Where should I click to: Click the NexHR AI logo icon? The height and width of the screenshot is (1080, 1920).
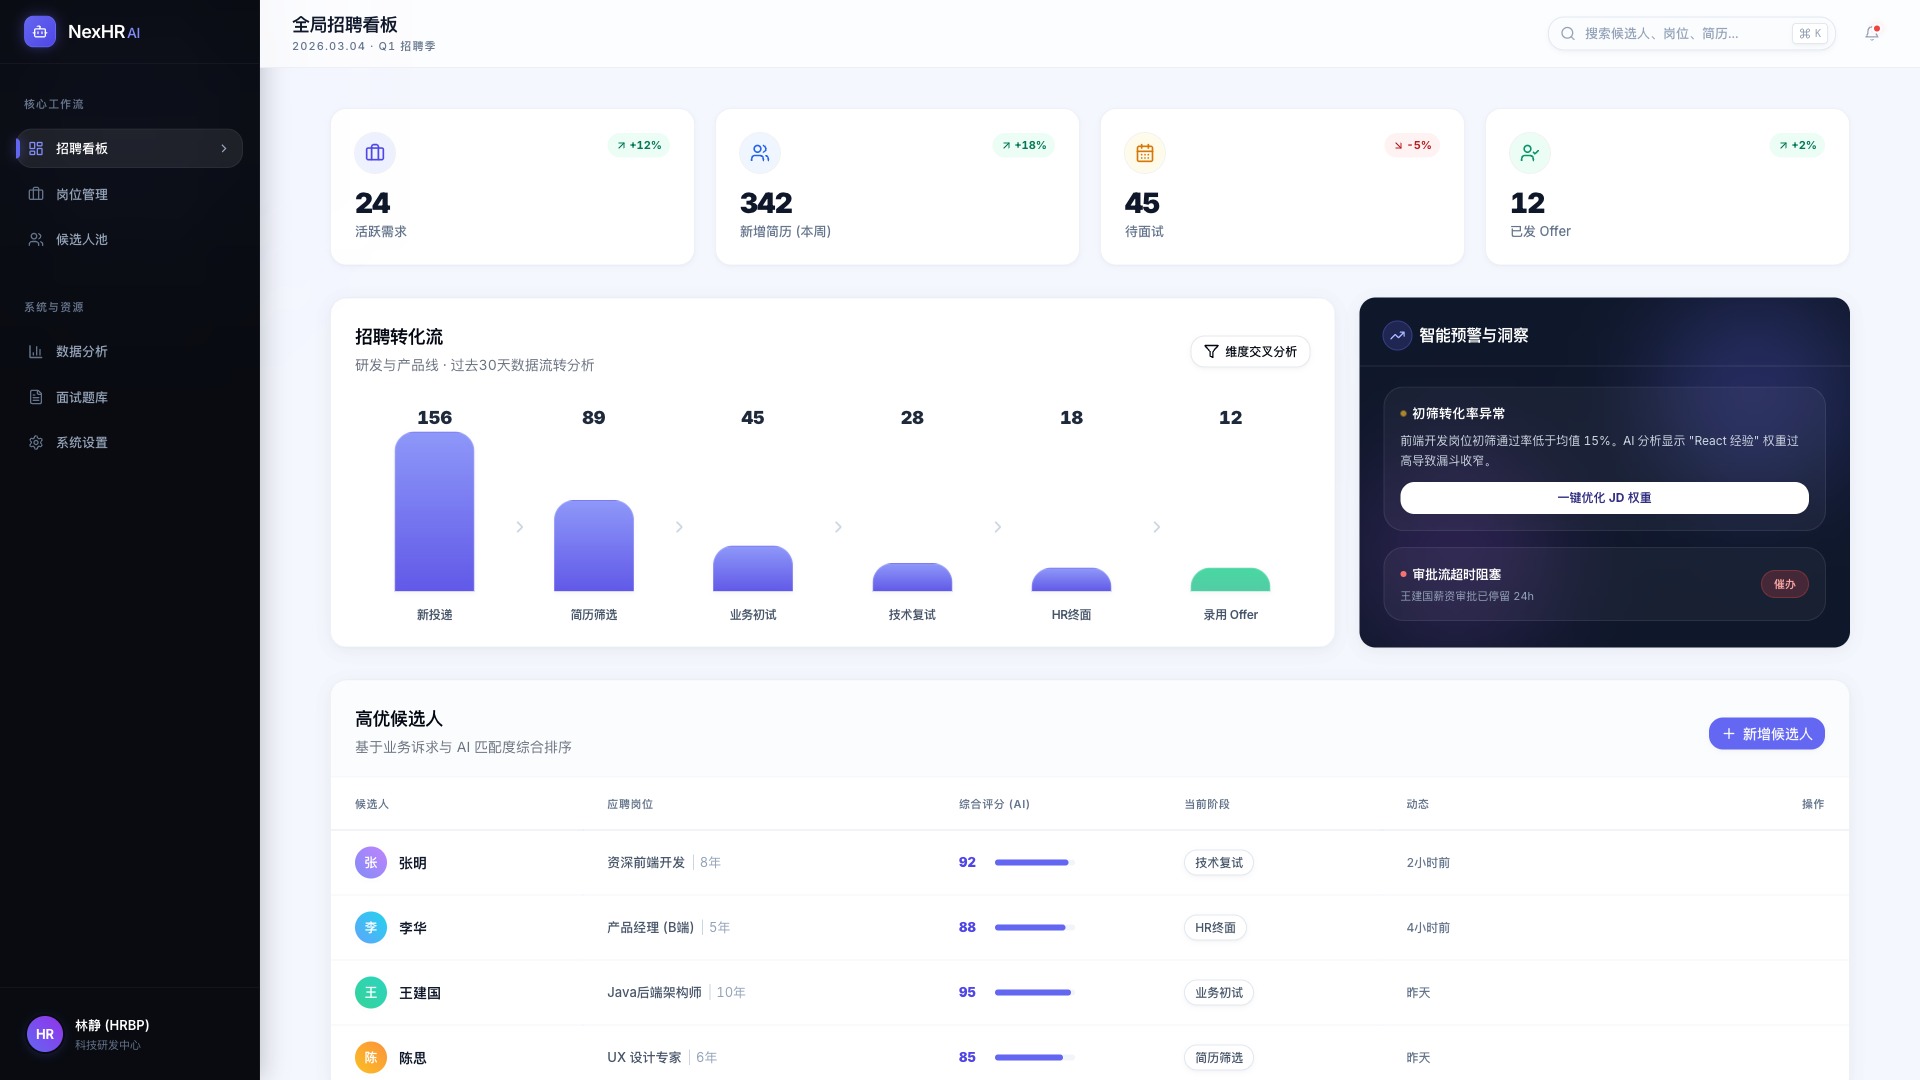(x=39, y=31)
